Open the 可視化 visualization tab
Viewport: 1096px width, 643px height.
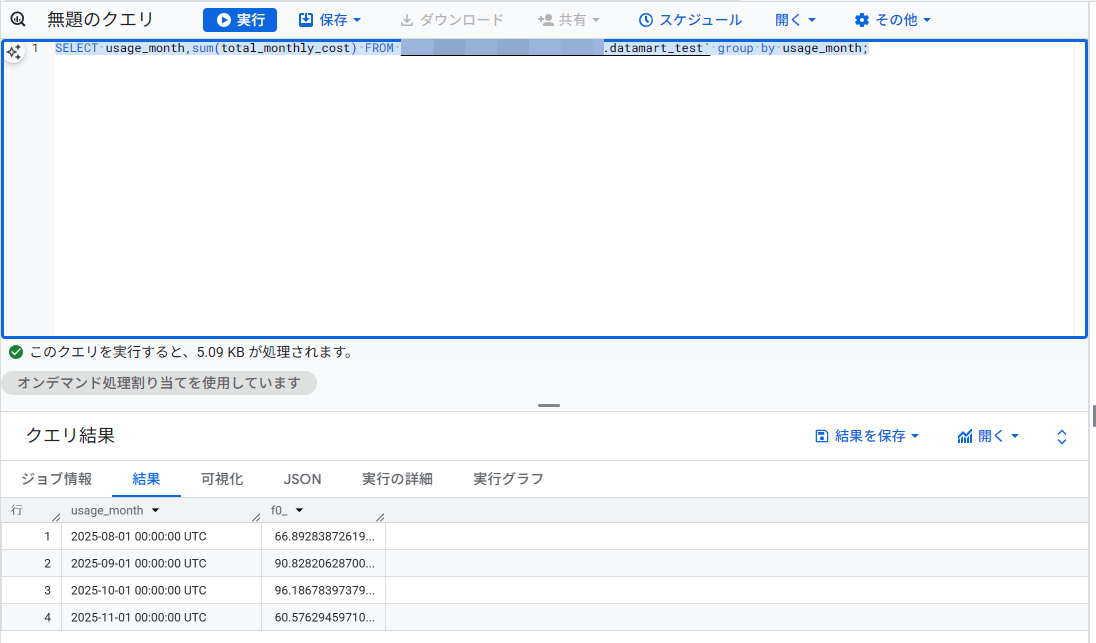pyautogui.click(x=221, y=479)
